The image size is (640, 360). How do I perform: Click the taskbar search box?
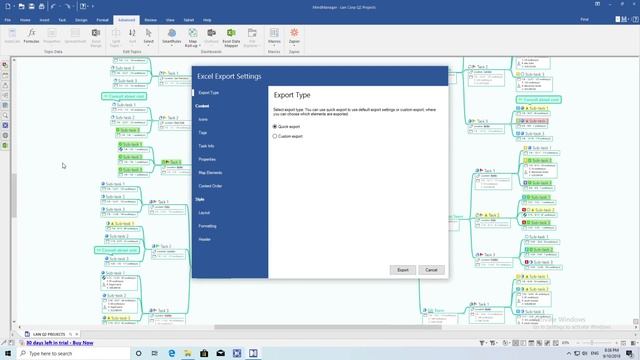point(74,353)
